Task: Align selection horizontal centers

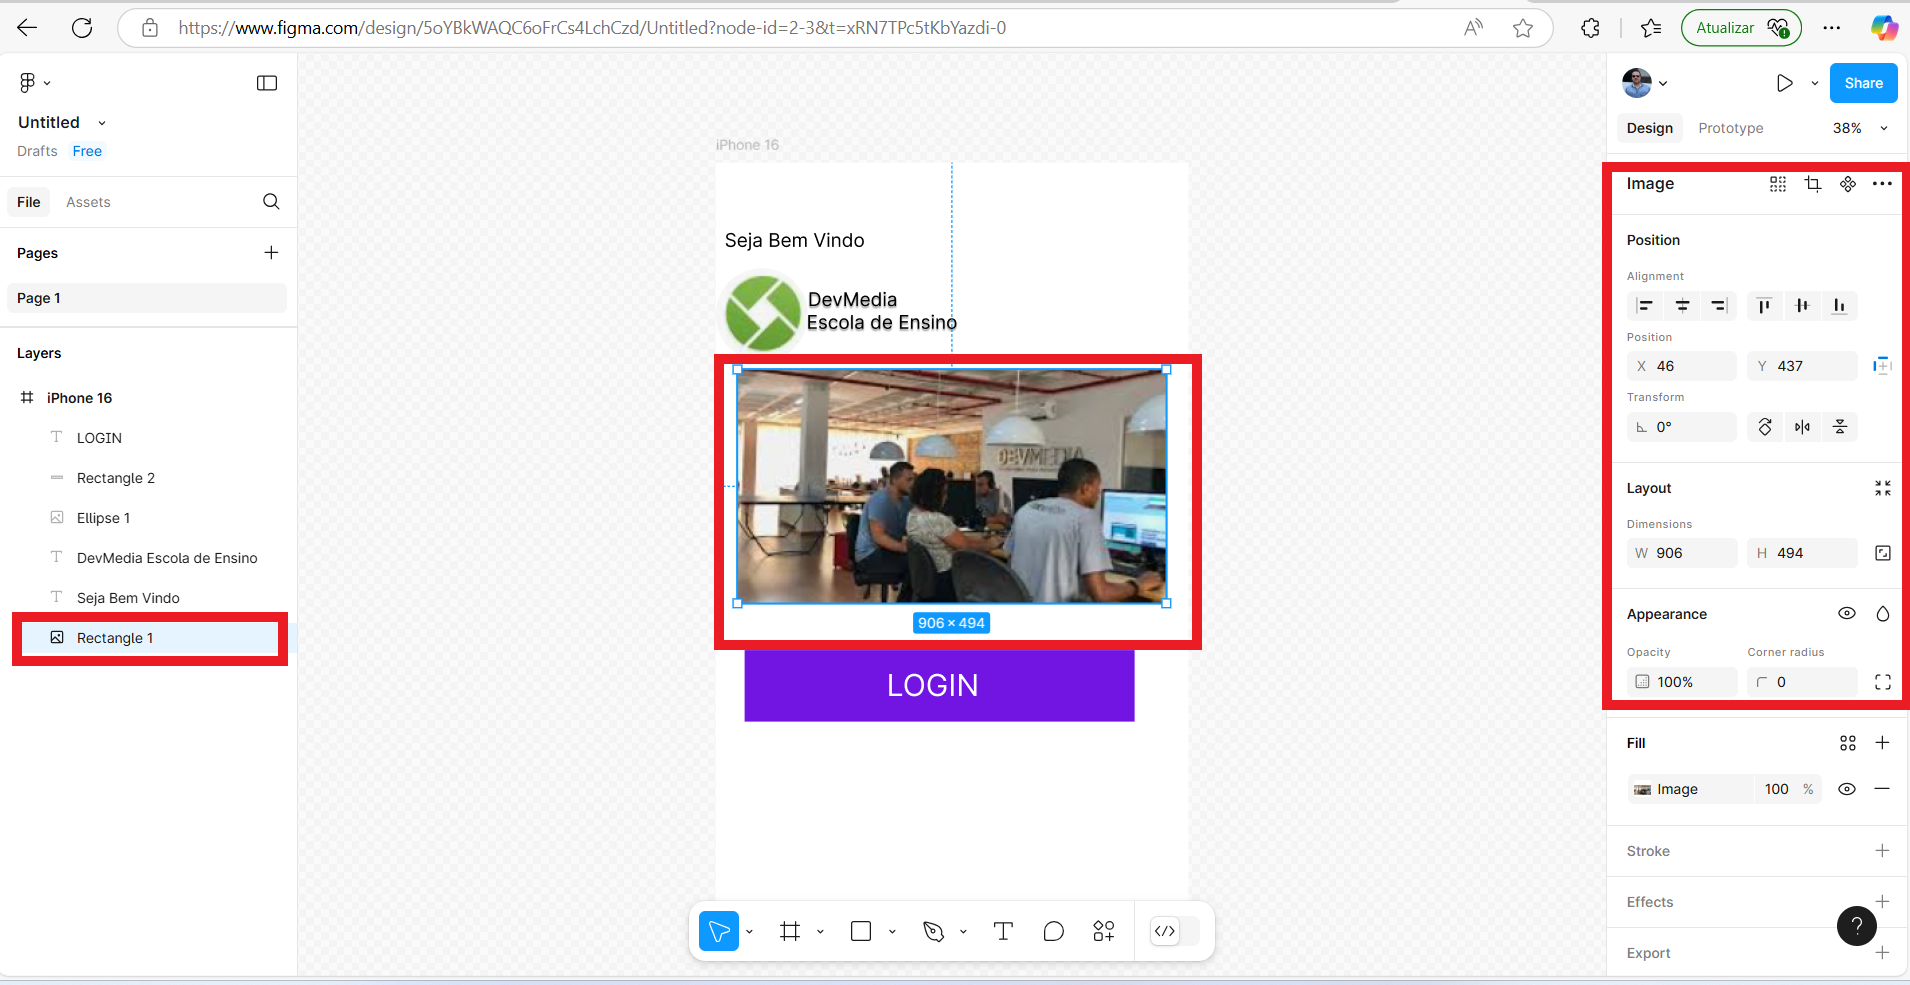Action: tap(1683, 306)
